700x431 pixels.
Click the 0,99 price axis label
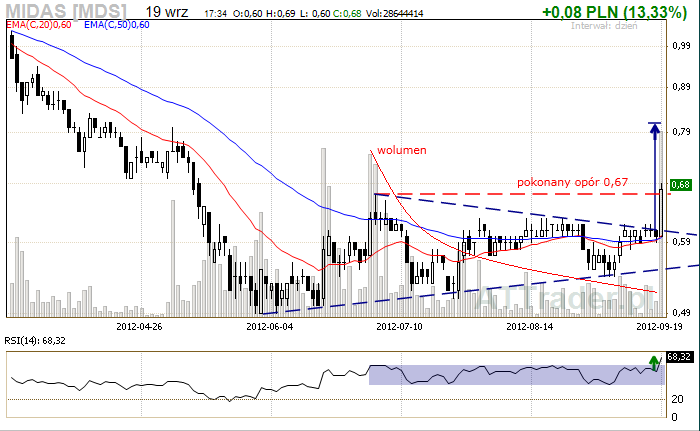click(681, 46)
